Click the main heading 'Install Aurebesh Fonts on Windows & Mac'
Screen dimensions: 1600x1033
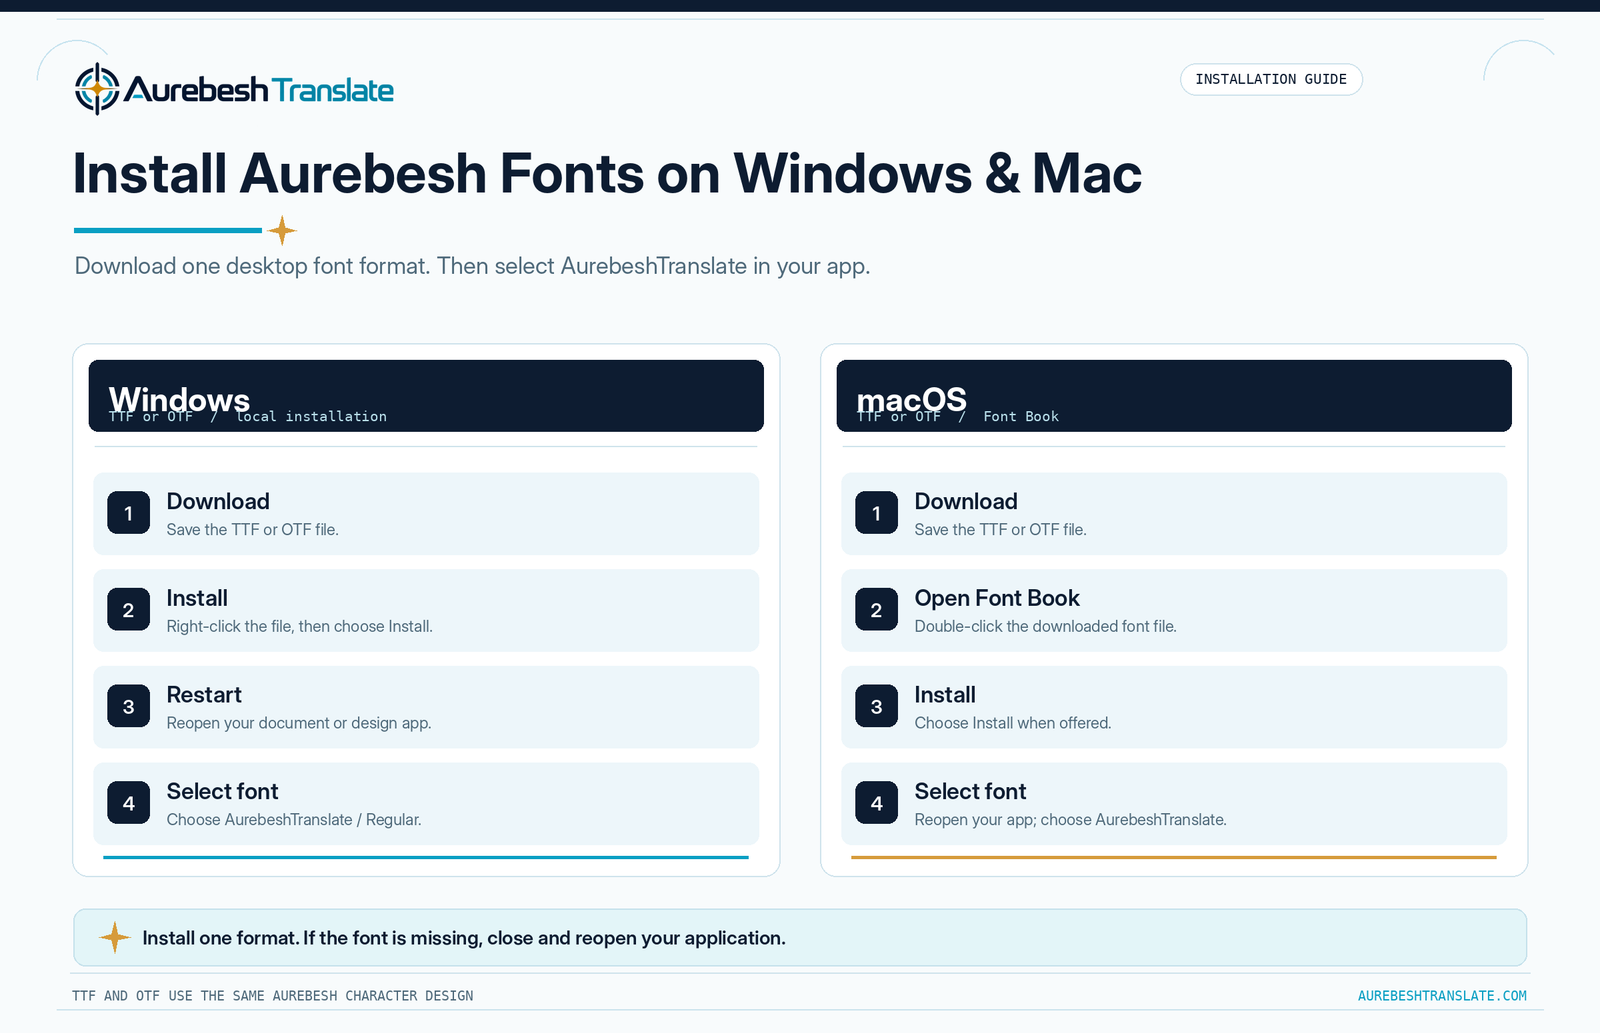tap(607, 173)
